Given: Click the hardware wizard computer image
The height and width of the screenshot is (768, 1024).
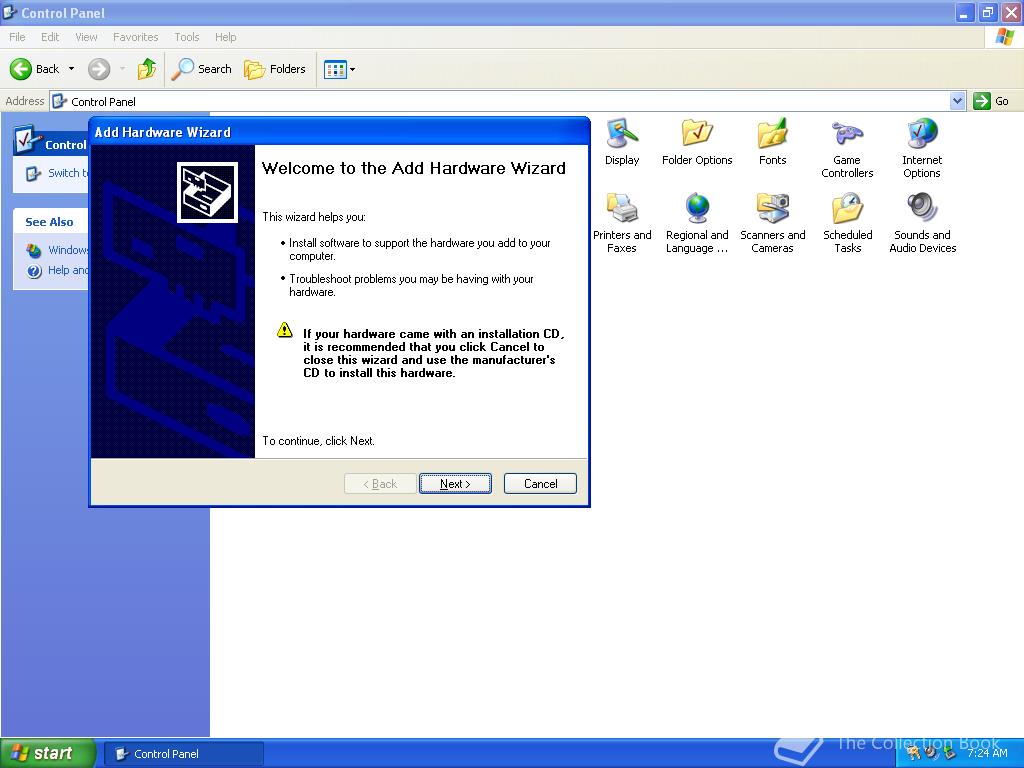Looking at the screenshot, I should pyautogui.click(x=207, y=193).
